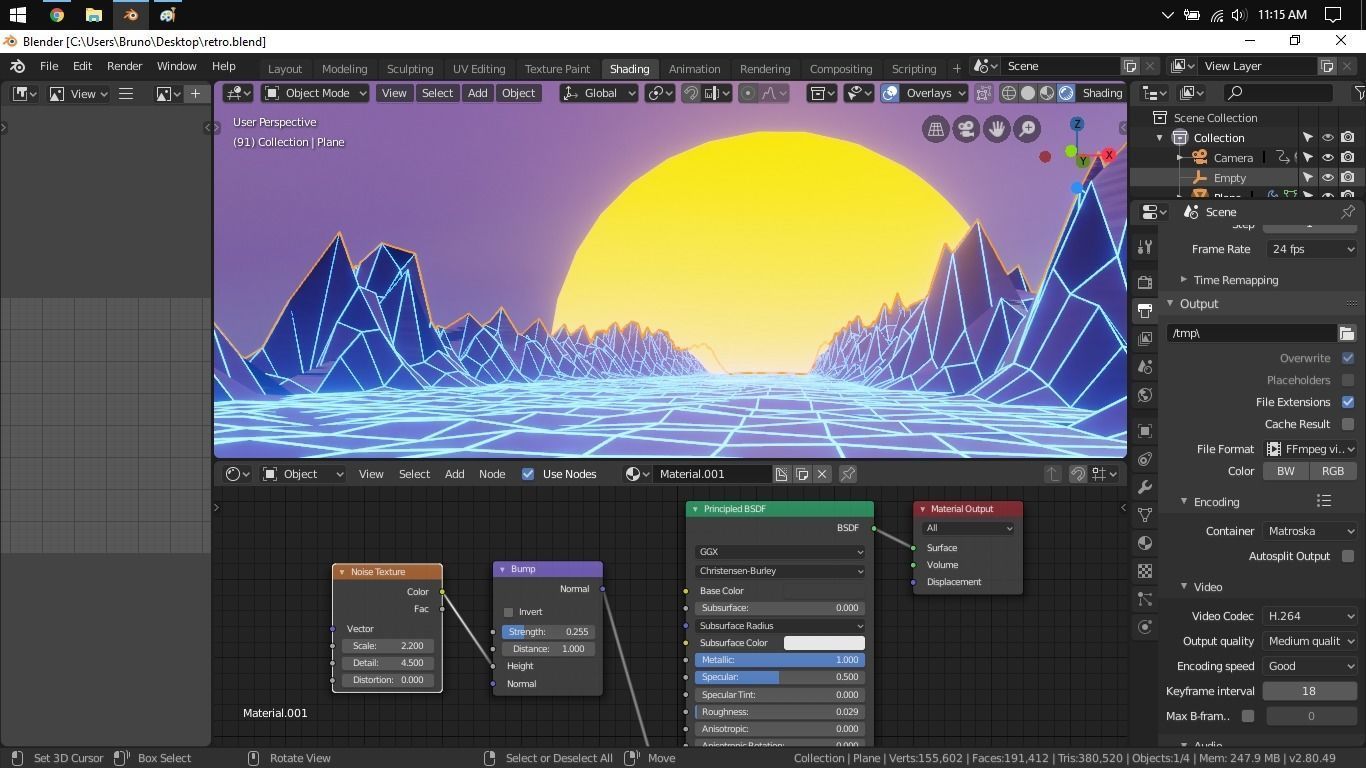Open the Render properties tab

(1145, 282)
